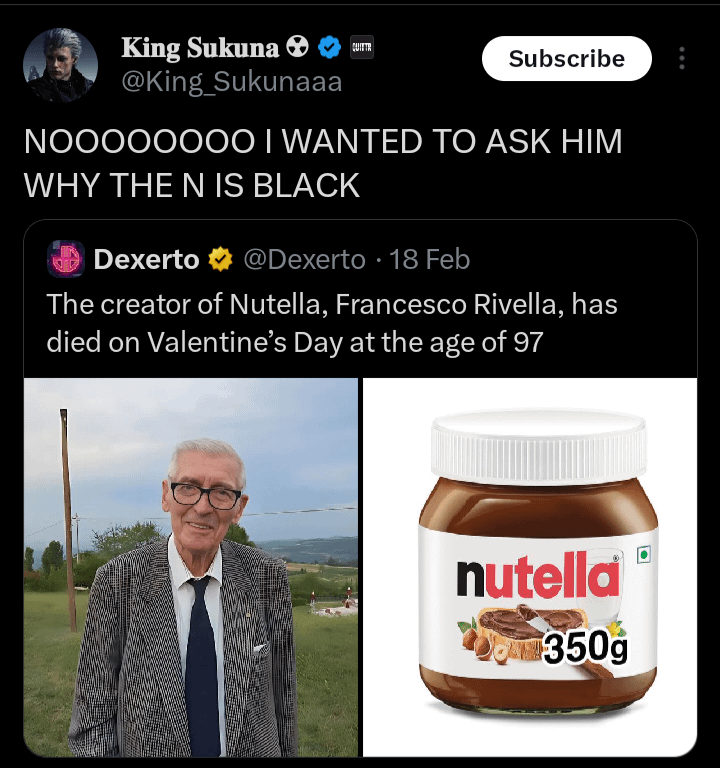
Task: Open the three-dot more options menu
Action: click(x=682, y=58)
